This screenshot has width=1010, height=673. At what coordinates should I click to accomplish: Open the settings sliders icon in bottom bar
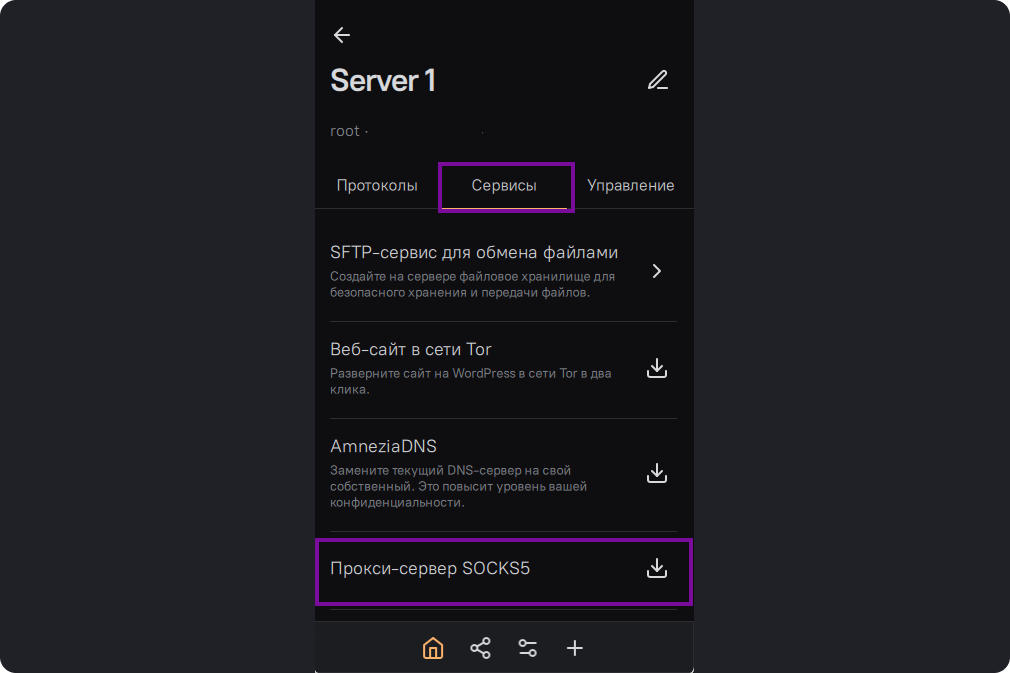pyautogui.click(x=528, y=648)
